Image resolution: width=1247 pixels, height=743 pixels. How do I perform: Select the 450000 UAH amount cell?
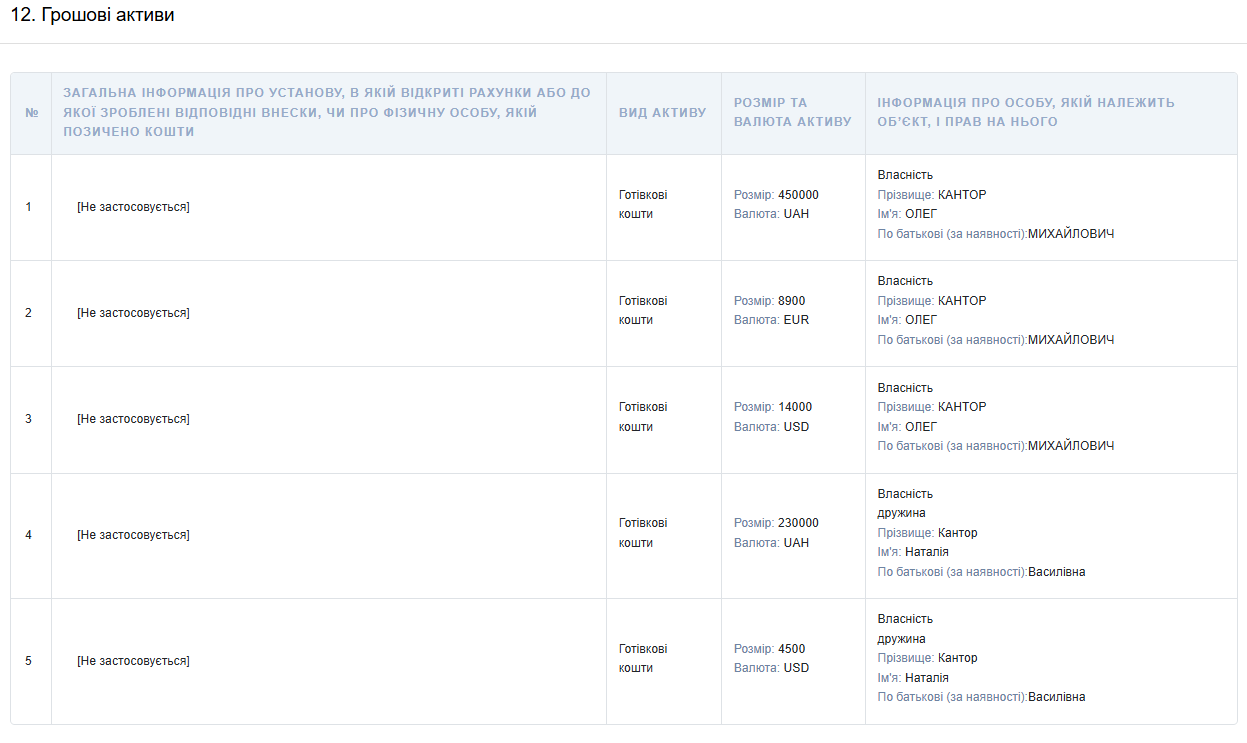pyautogui.click(x=776, y=204)
